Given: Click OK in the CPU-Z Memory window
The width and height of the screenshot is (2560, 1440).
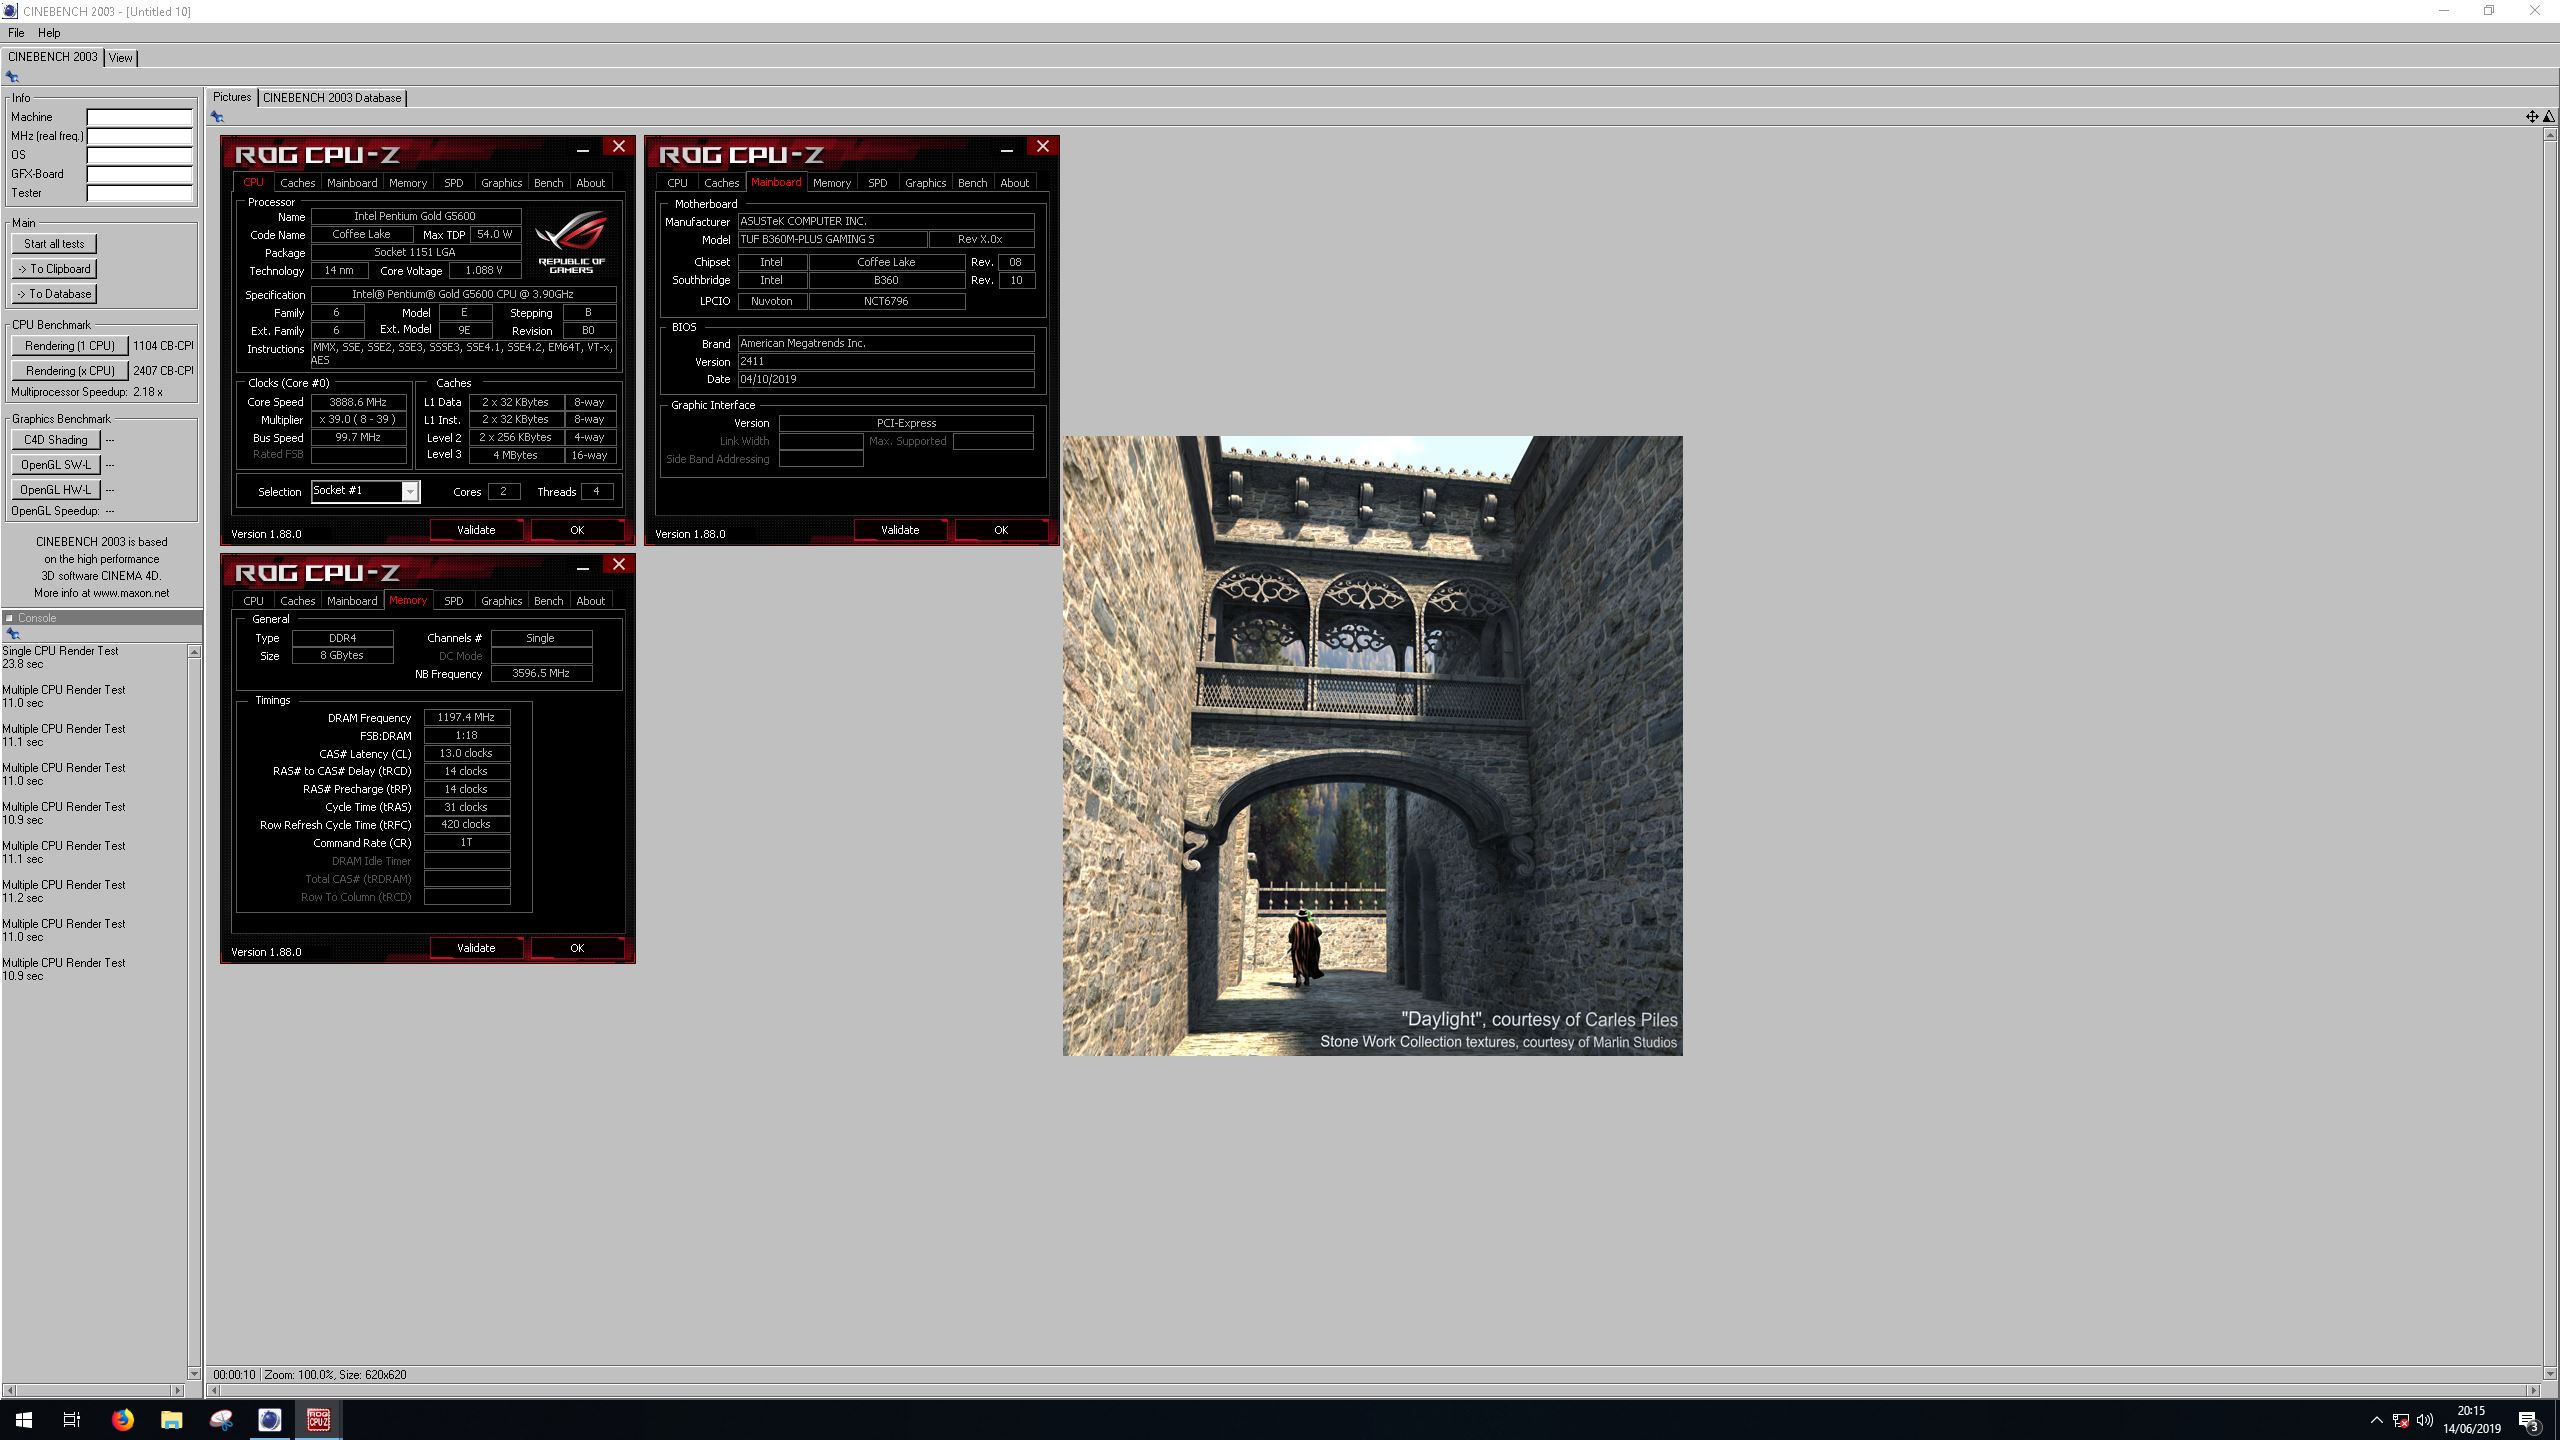Looking at the screenshot, I should click(577, 948).
